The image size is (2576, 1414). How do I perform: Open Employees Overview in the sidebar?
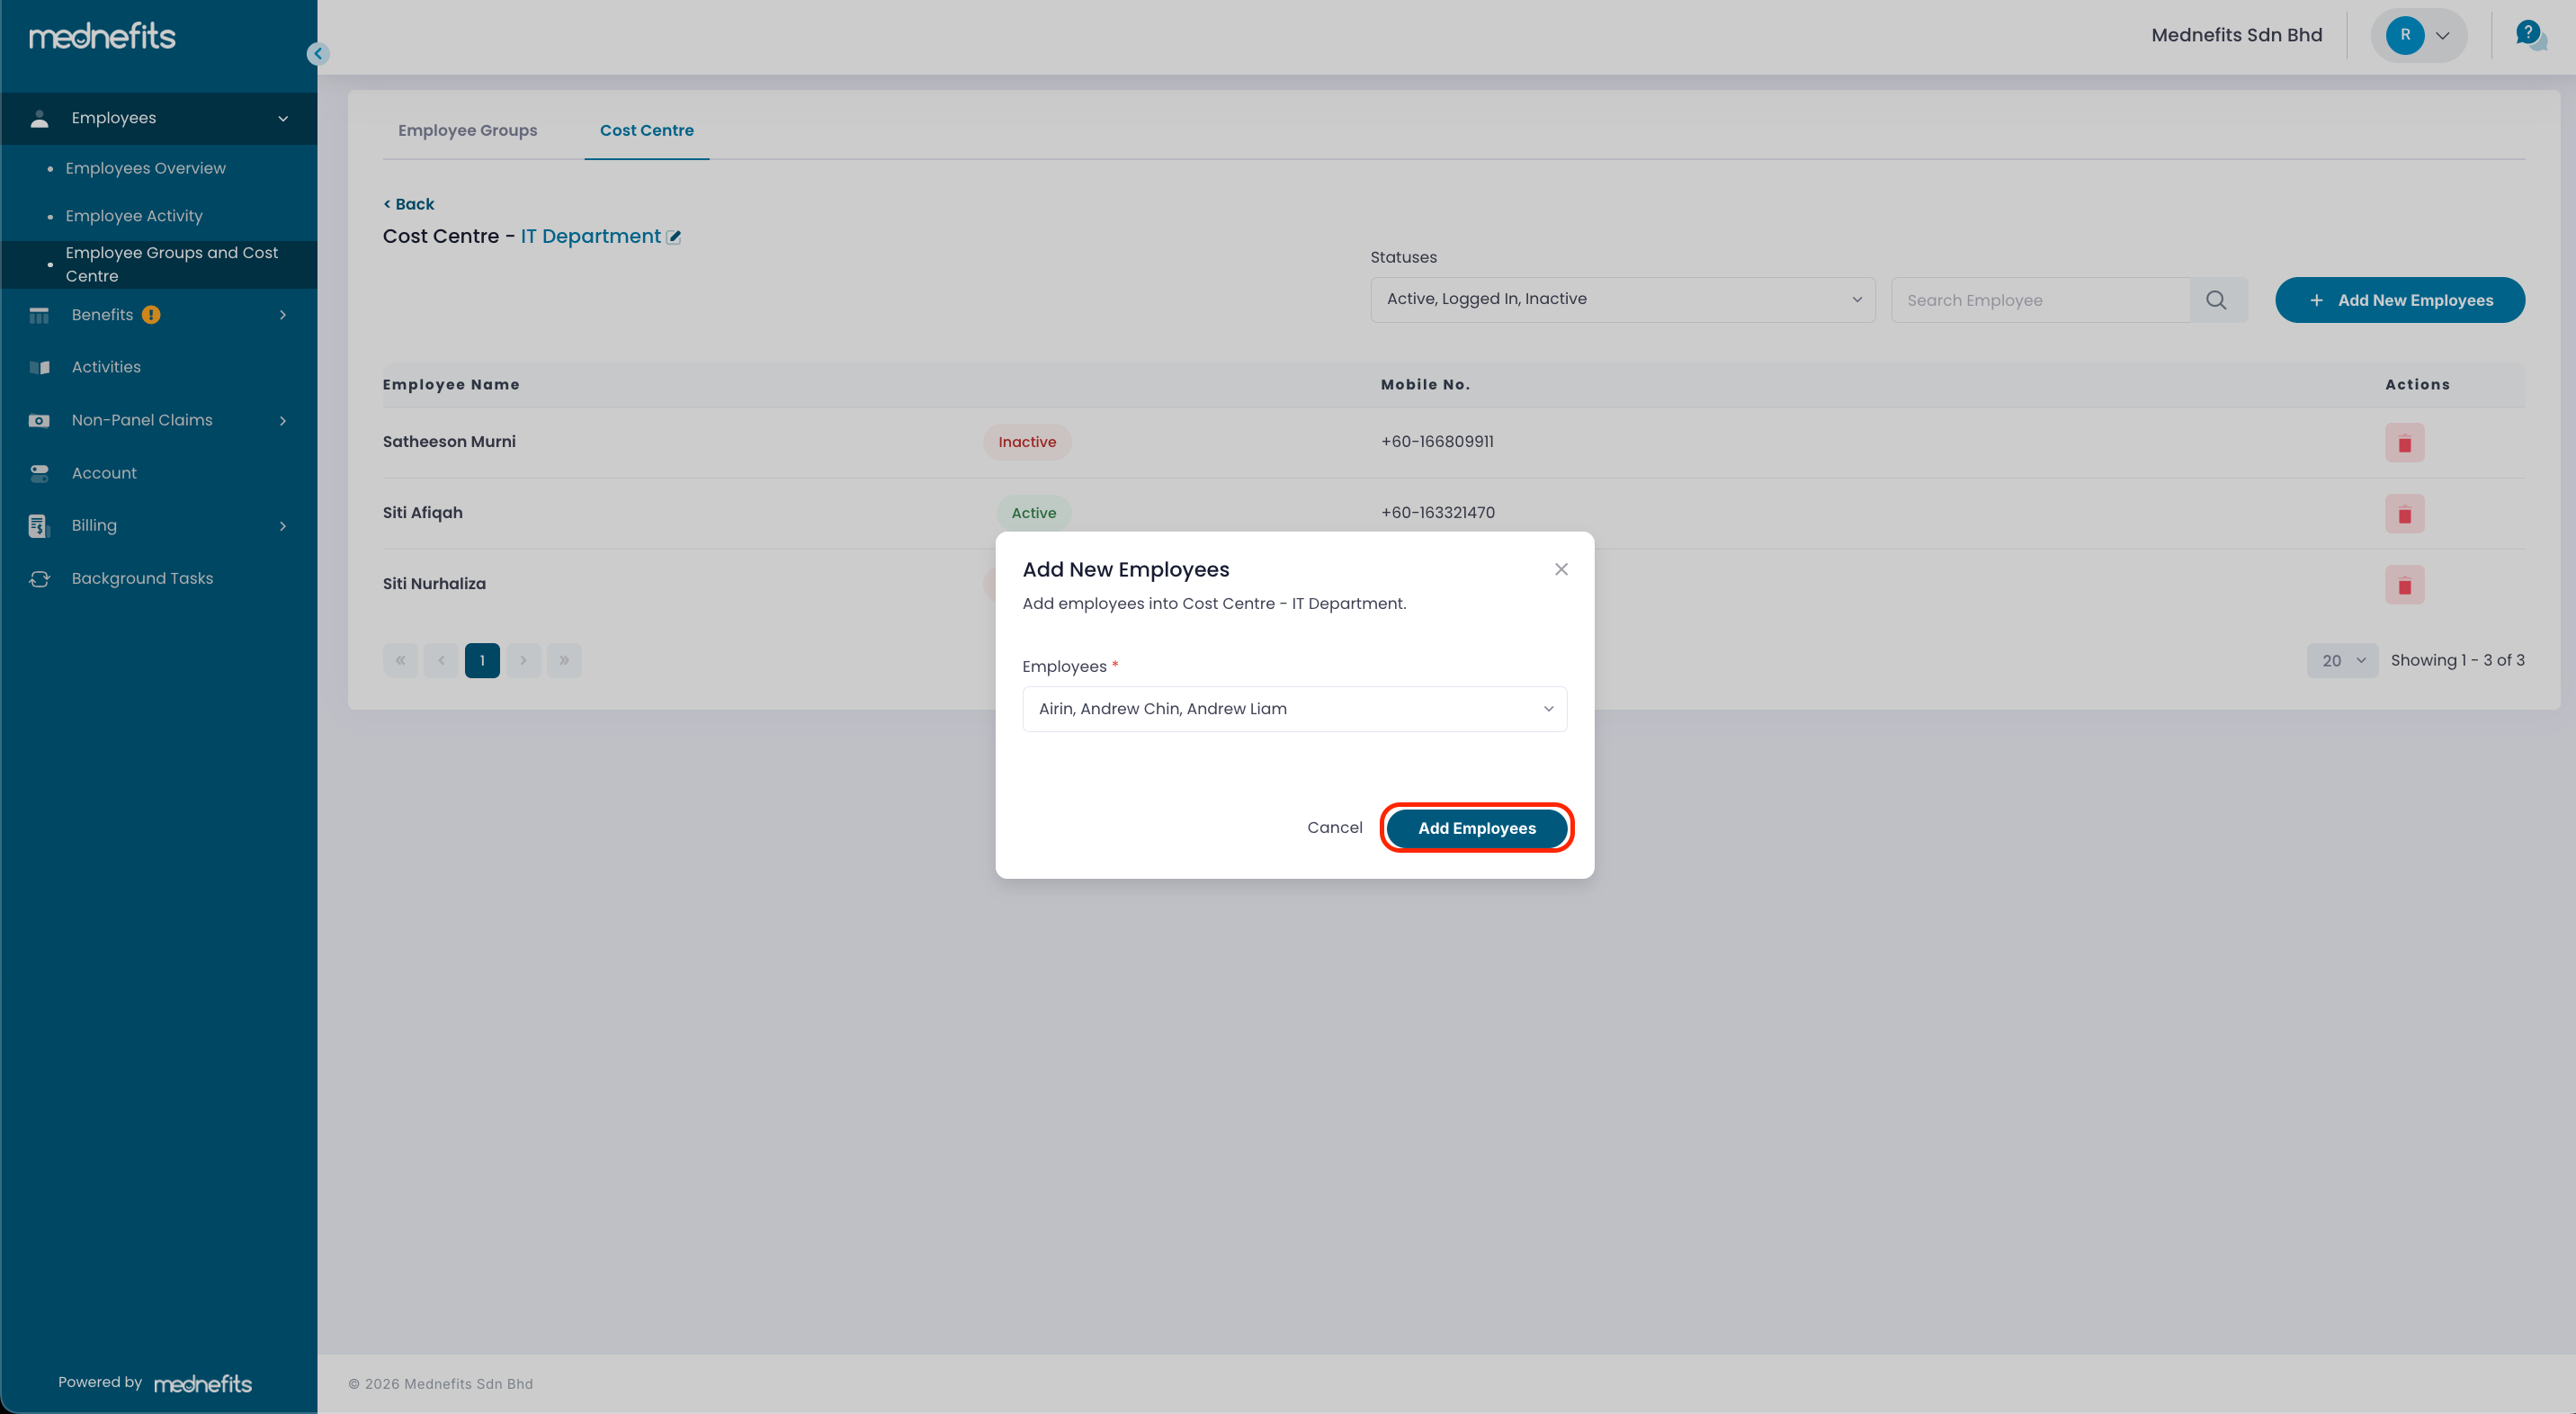point(146,168)
